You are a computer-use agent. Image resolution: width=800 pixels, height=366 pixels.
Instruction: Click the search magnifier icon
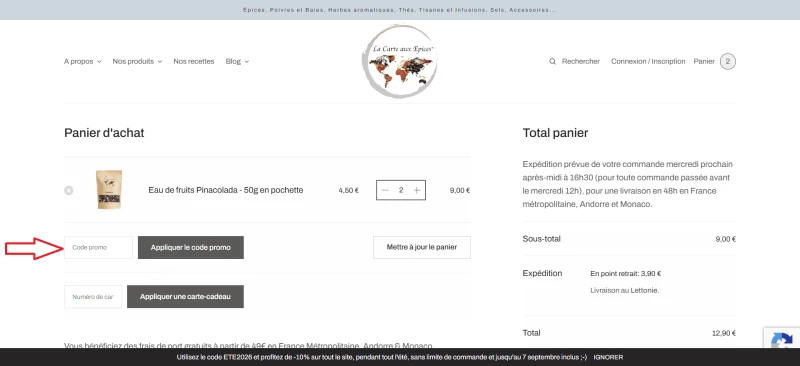click(x=552, y=61)
